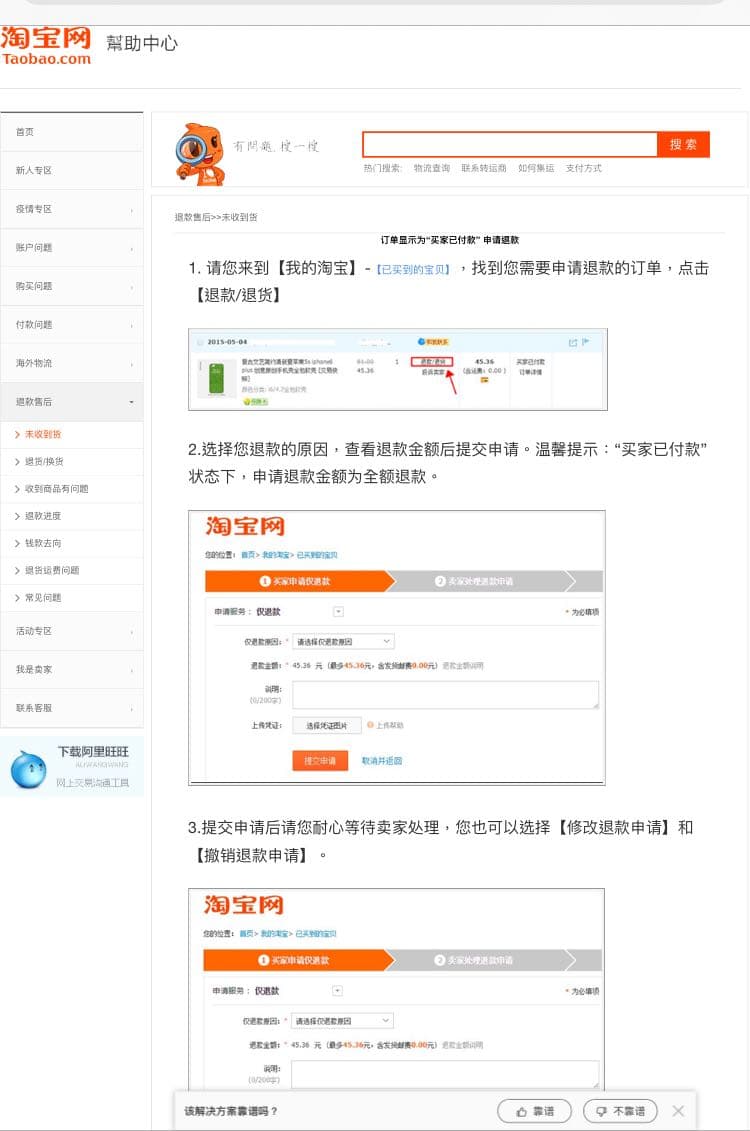Click the orange mascot with magnifying glass
The width and height of the screenshot is (750, 1131).
(x=199, y=154)
